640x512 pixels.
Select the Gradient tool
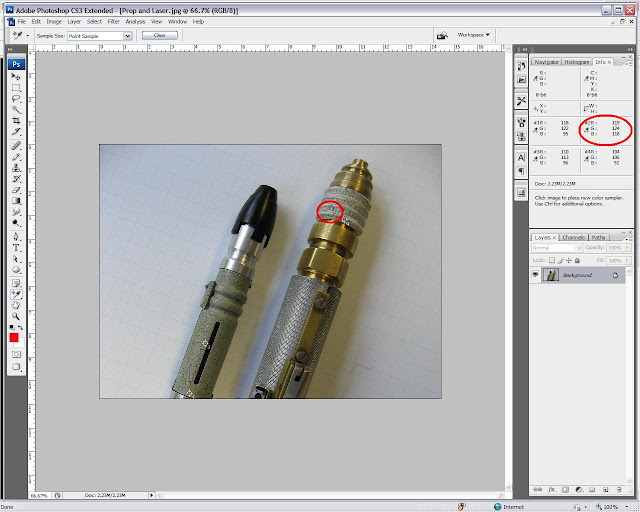16,201
